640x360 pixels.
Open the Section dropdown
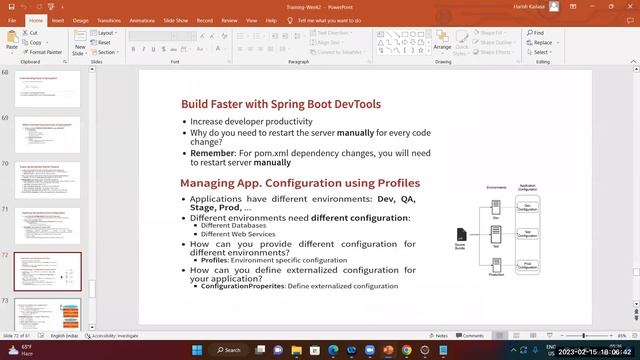click(x=105, y=52)
